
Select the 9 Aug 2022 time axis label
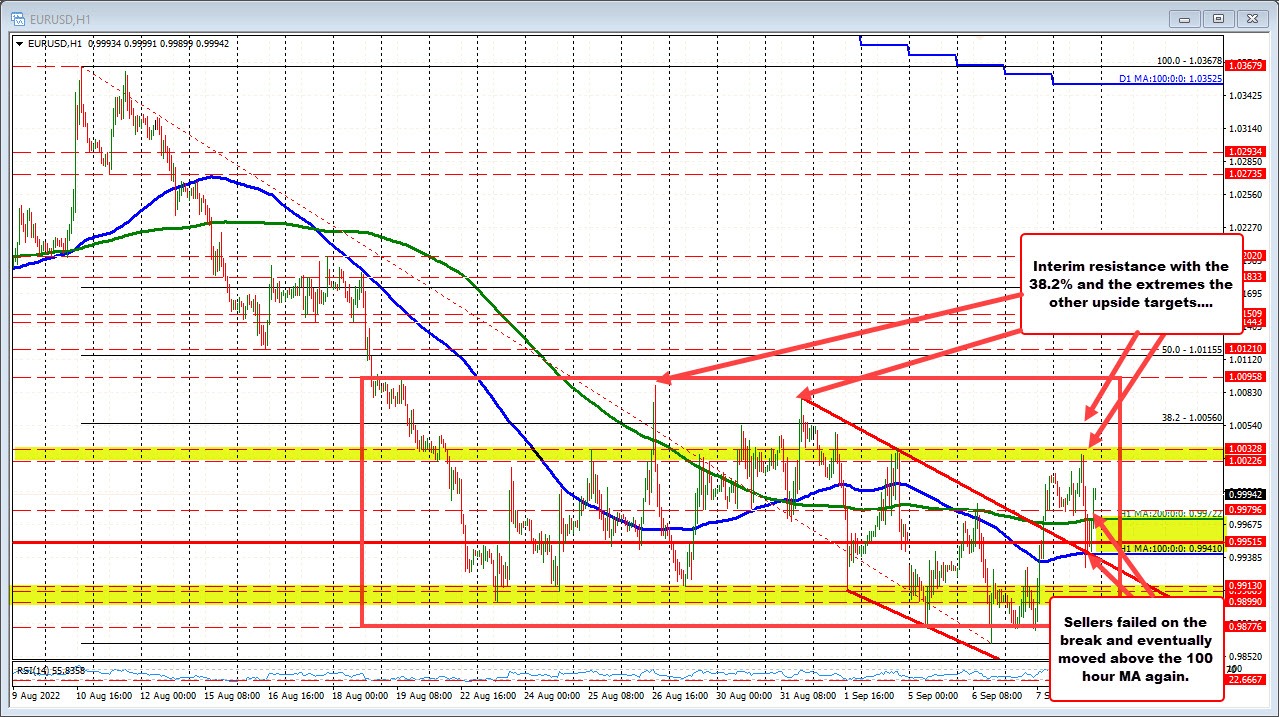click(x=35, y=694)
